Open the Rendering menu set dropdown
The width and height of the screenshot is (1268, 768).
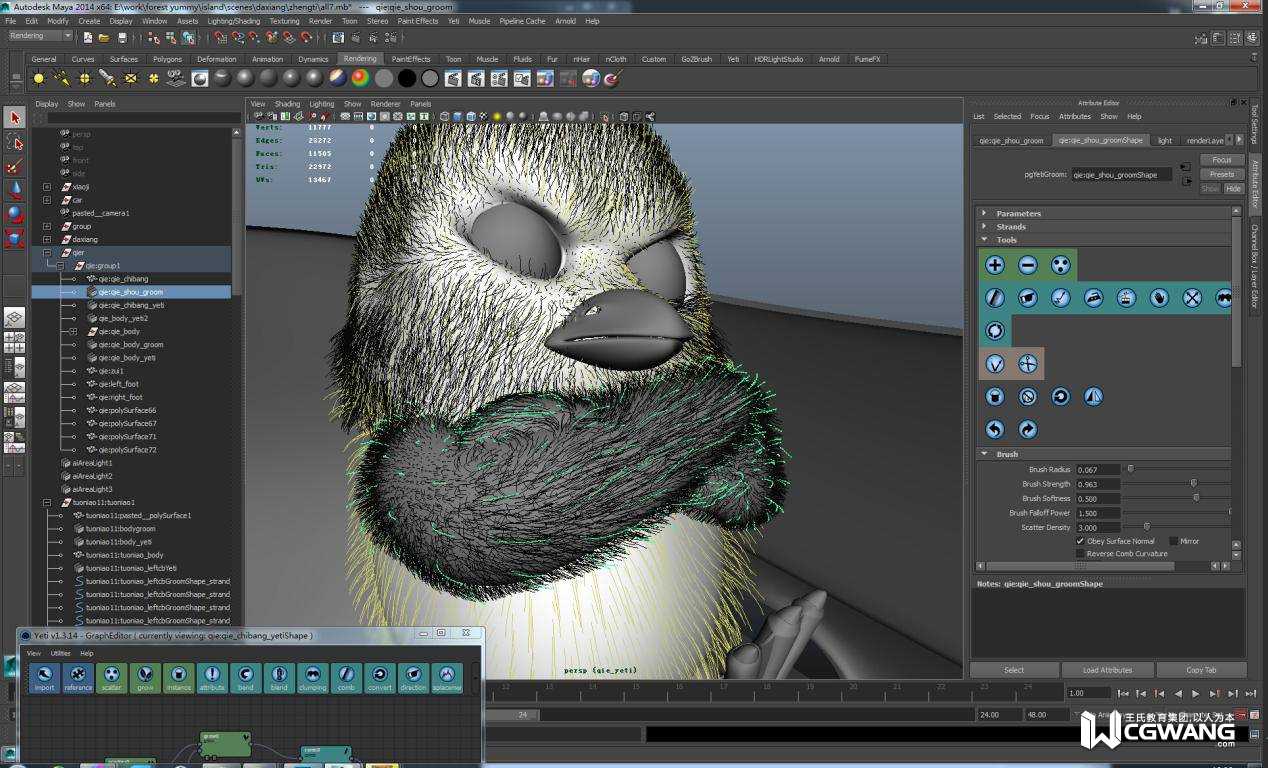click(x=40, y=36)
